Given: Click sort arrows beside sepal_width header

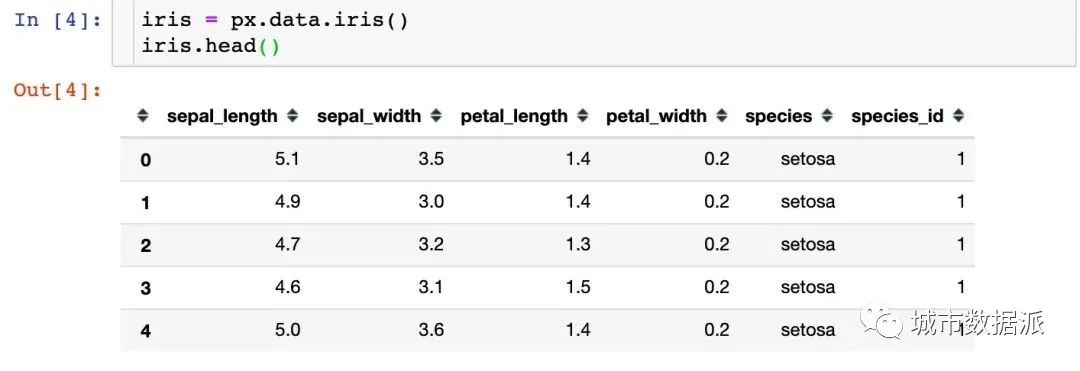Looking at the screenshot, I should 435,116.
